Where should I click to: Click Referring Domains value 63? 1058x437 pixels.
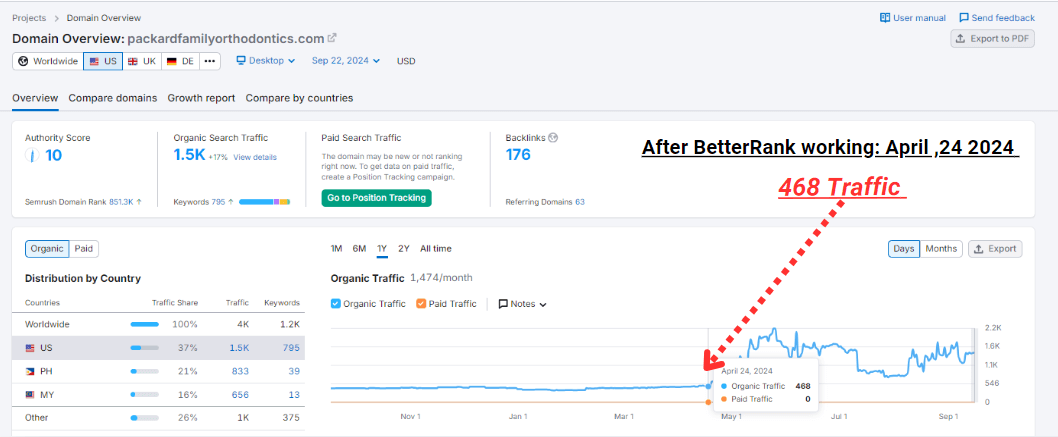point(580,202)
